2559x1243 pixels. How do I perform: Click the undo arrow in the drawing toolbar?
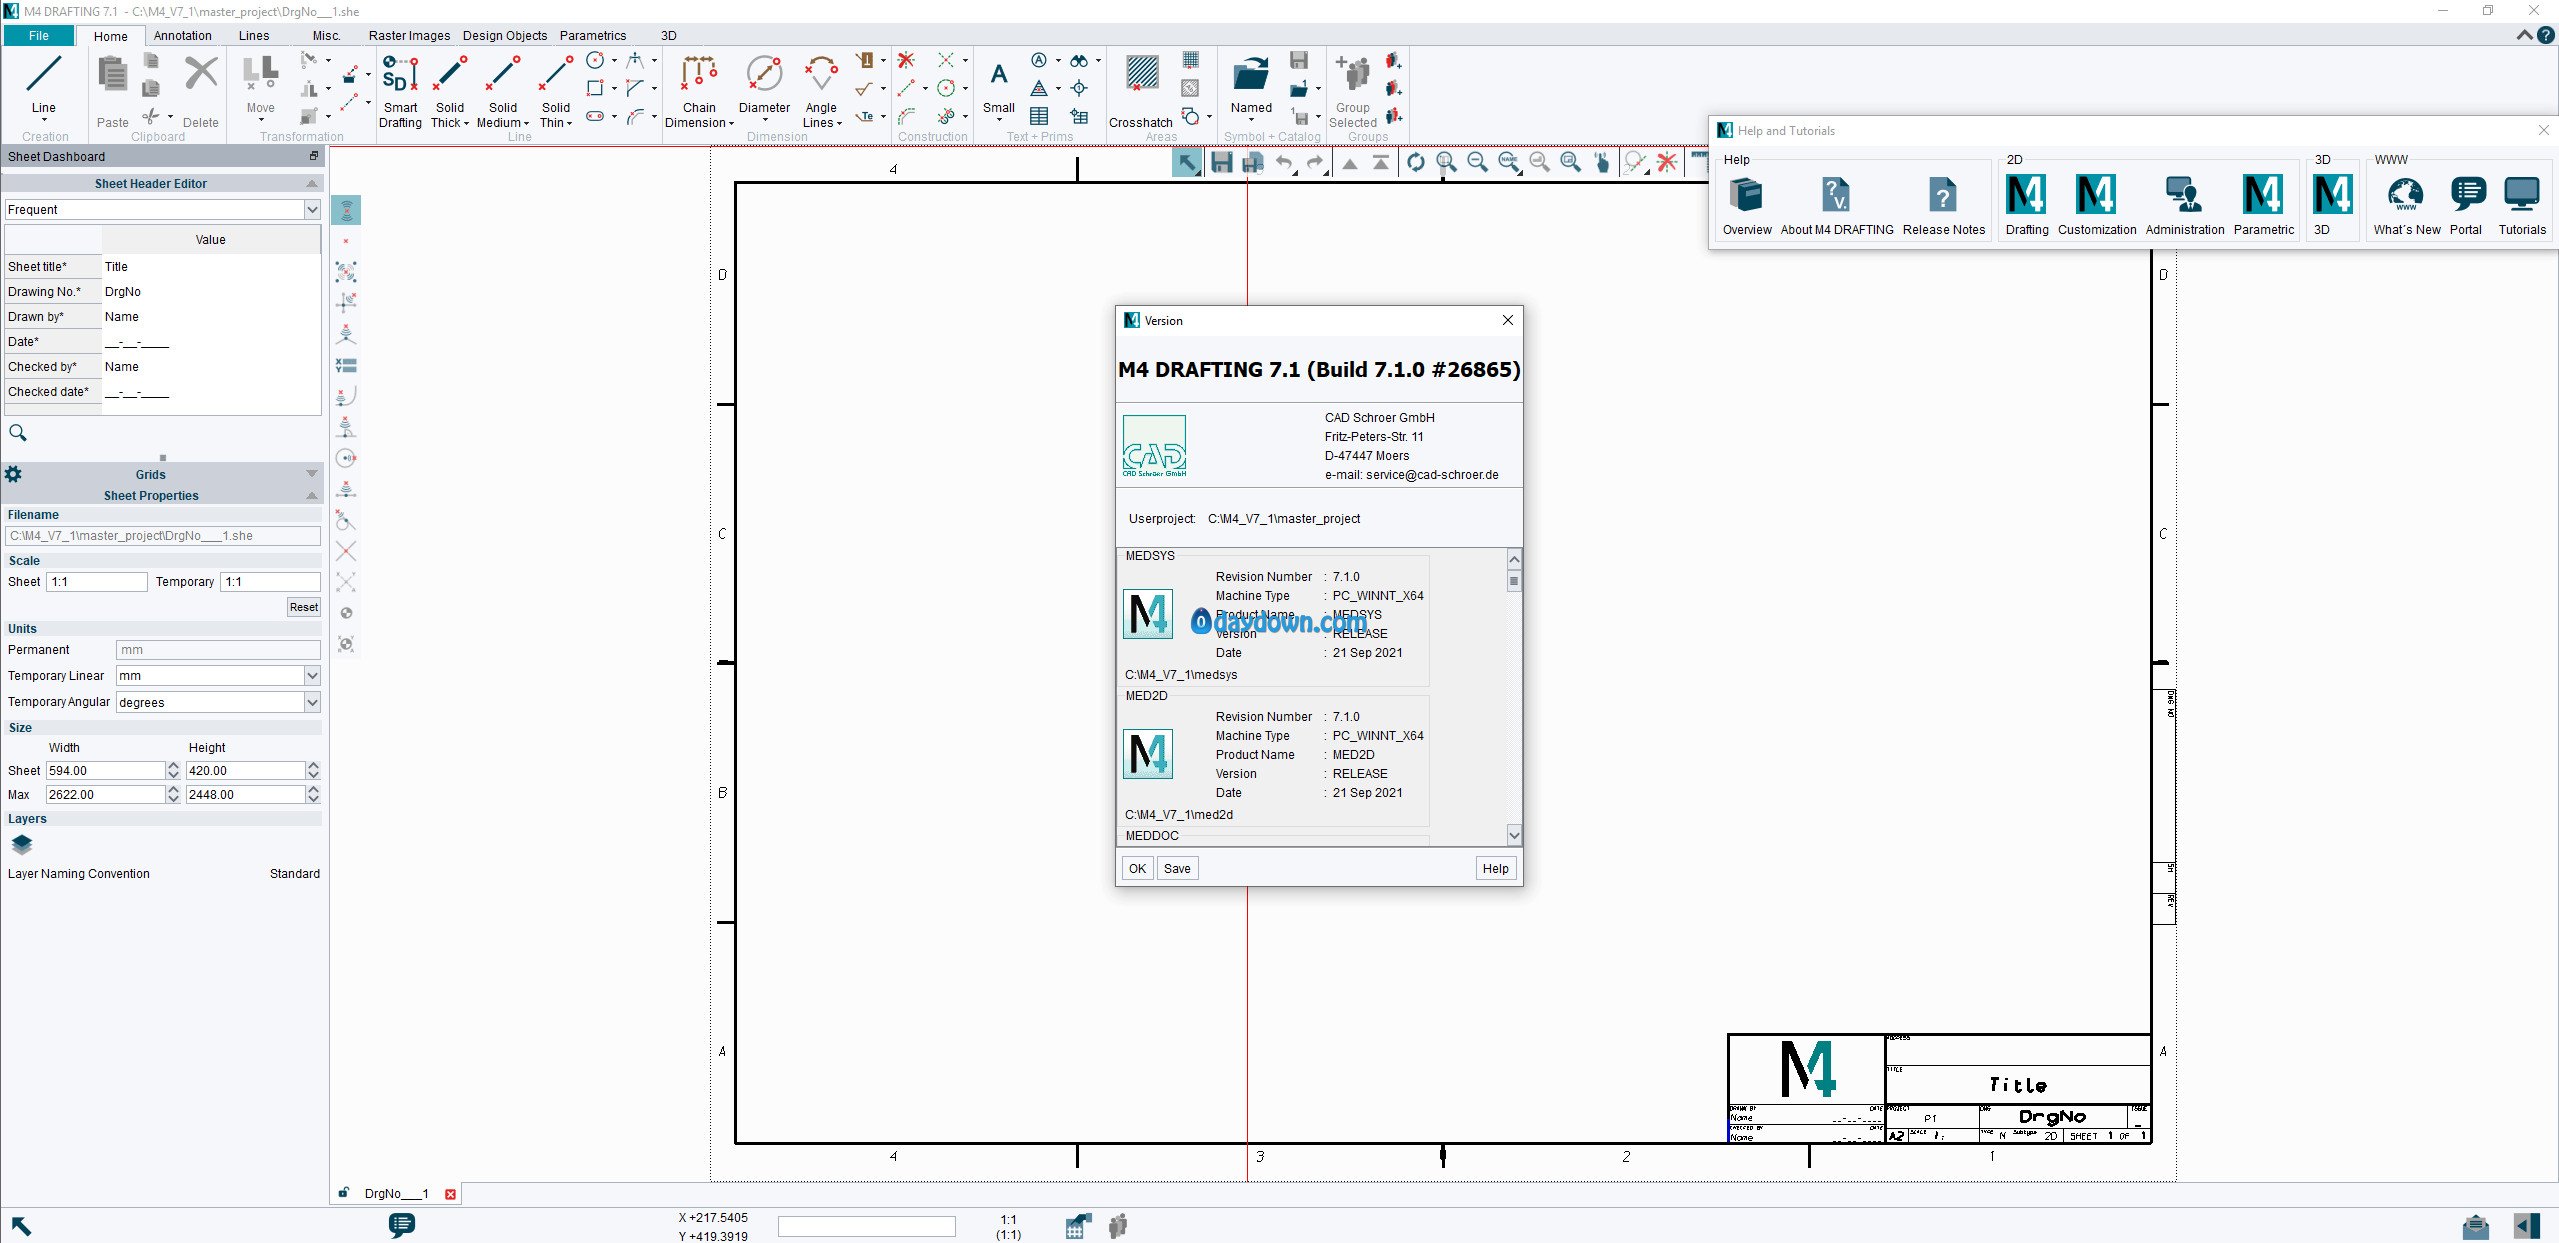click(x=1285, y=162)
